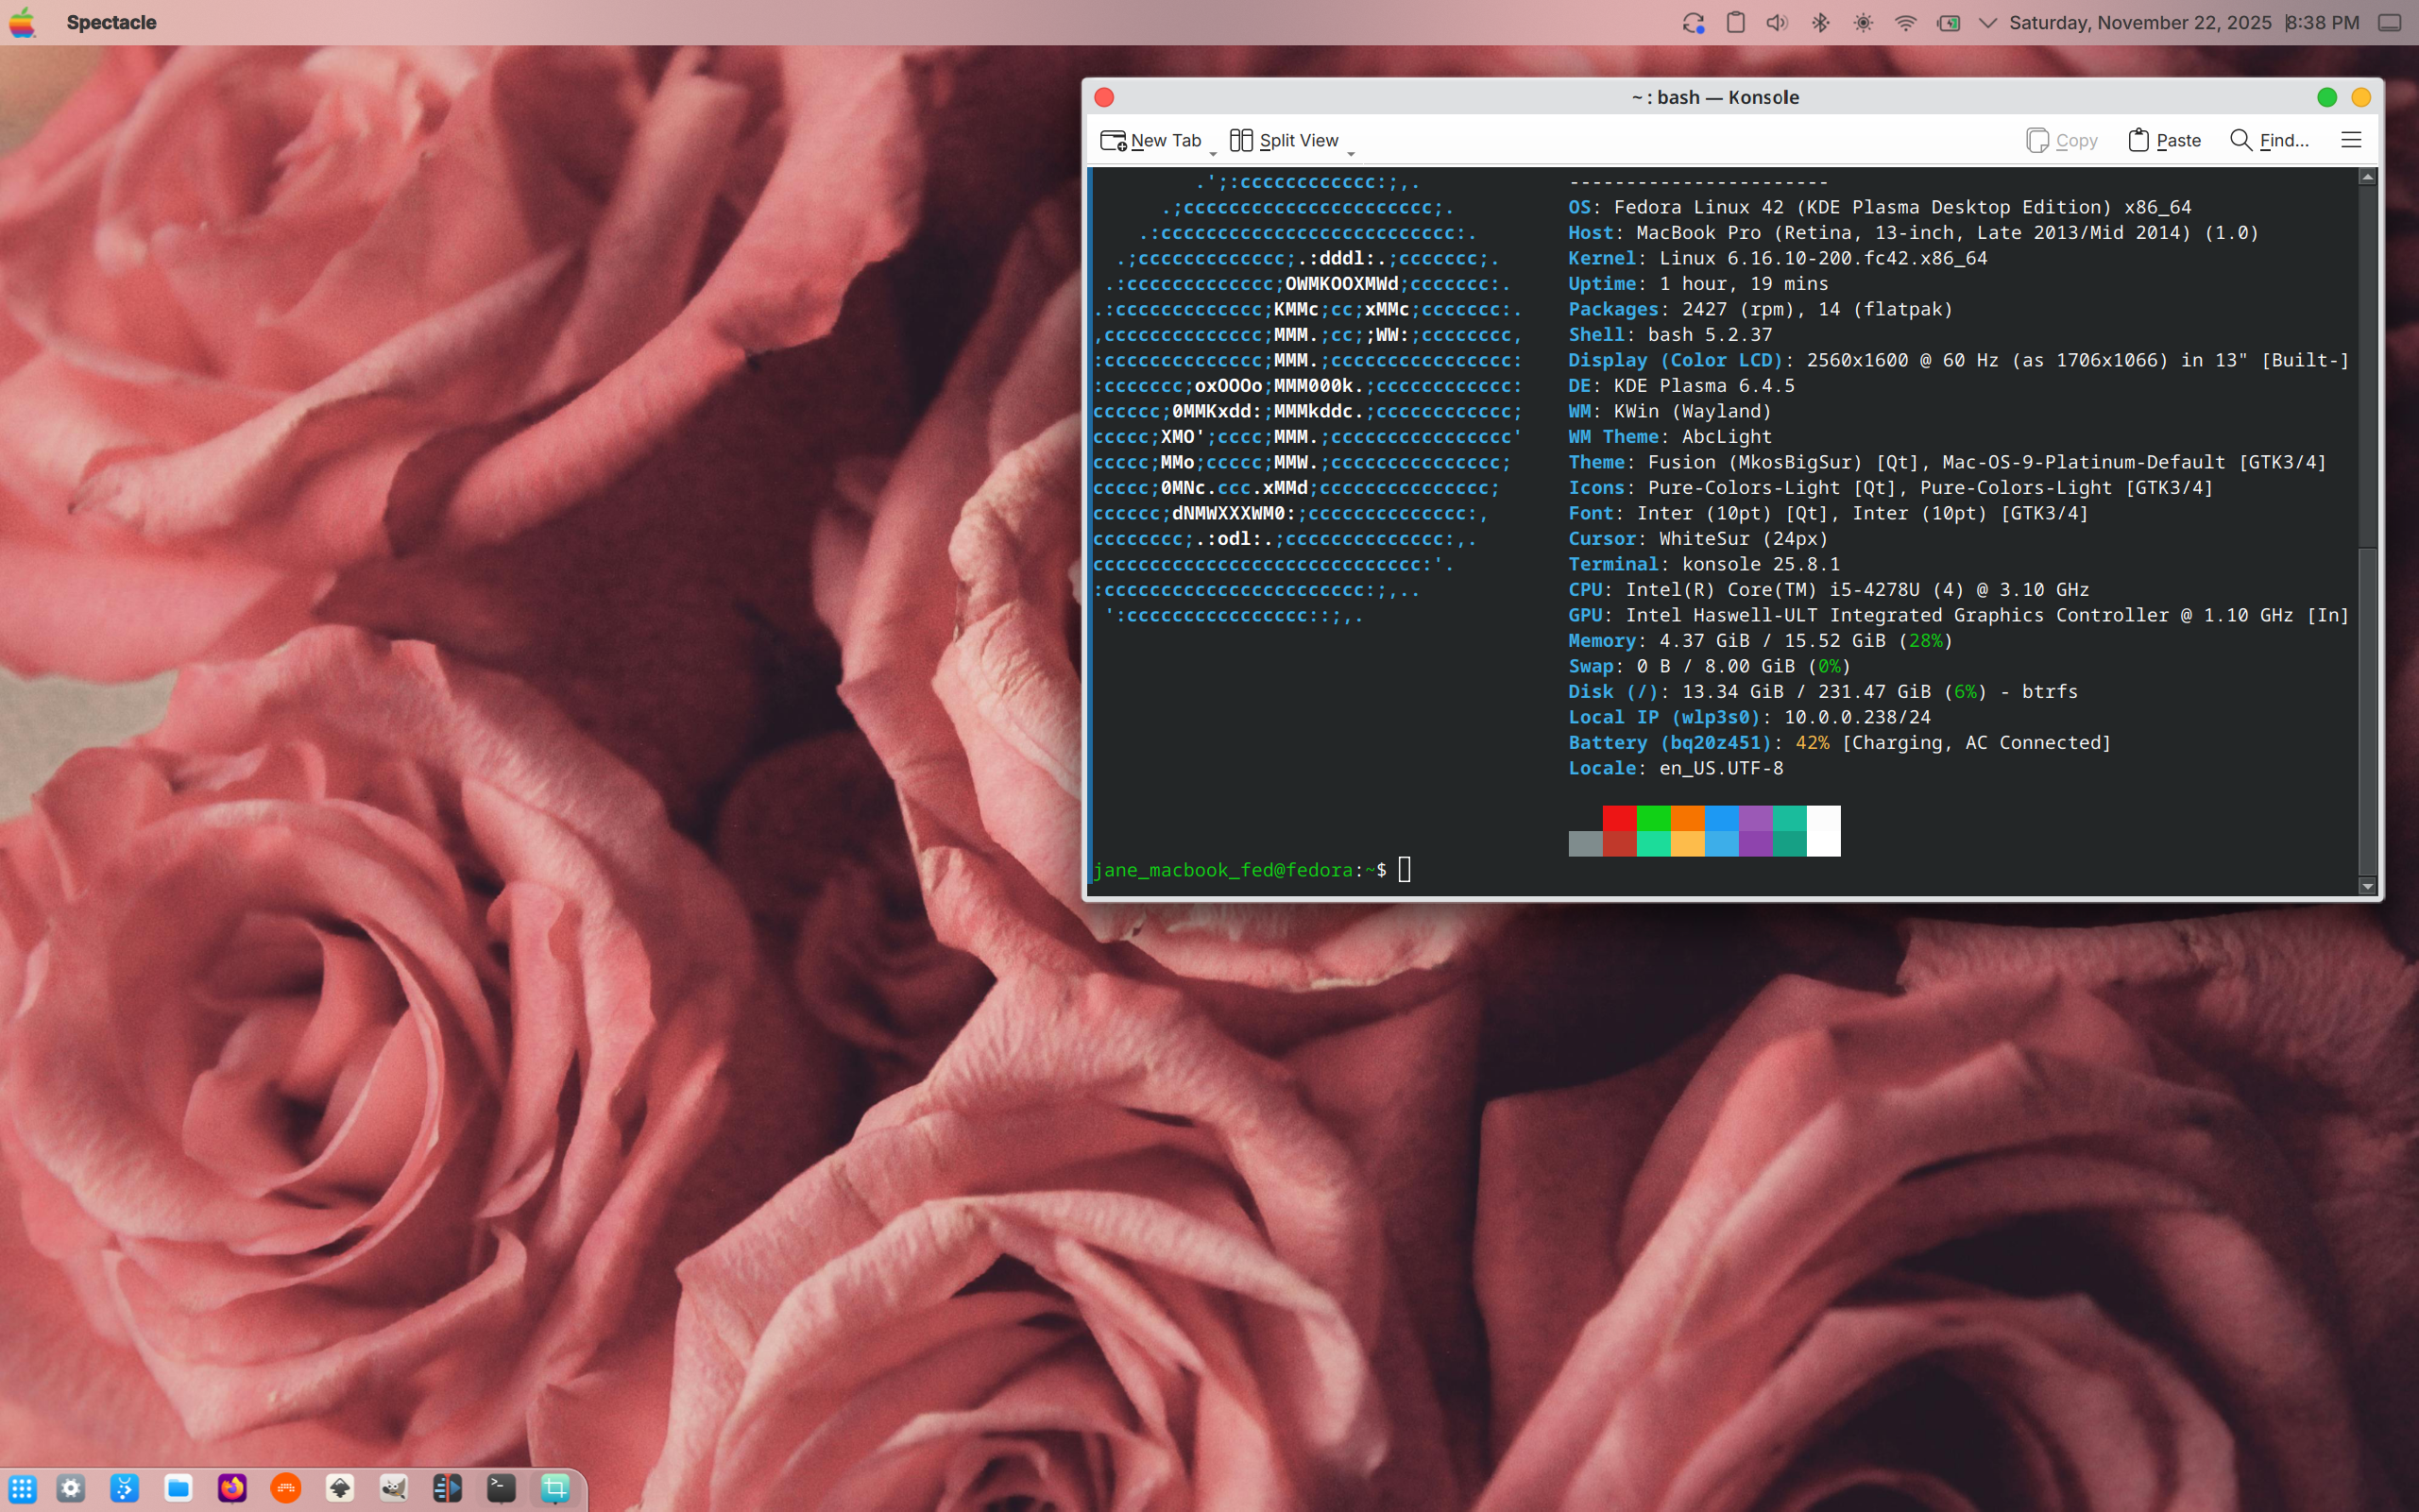Click the New Tab button

1150,141
